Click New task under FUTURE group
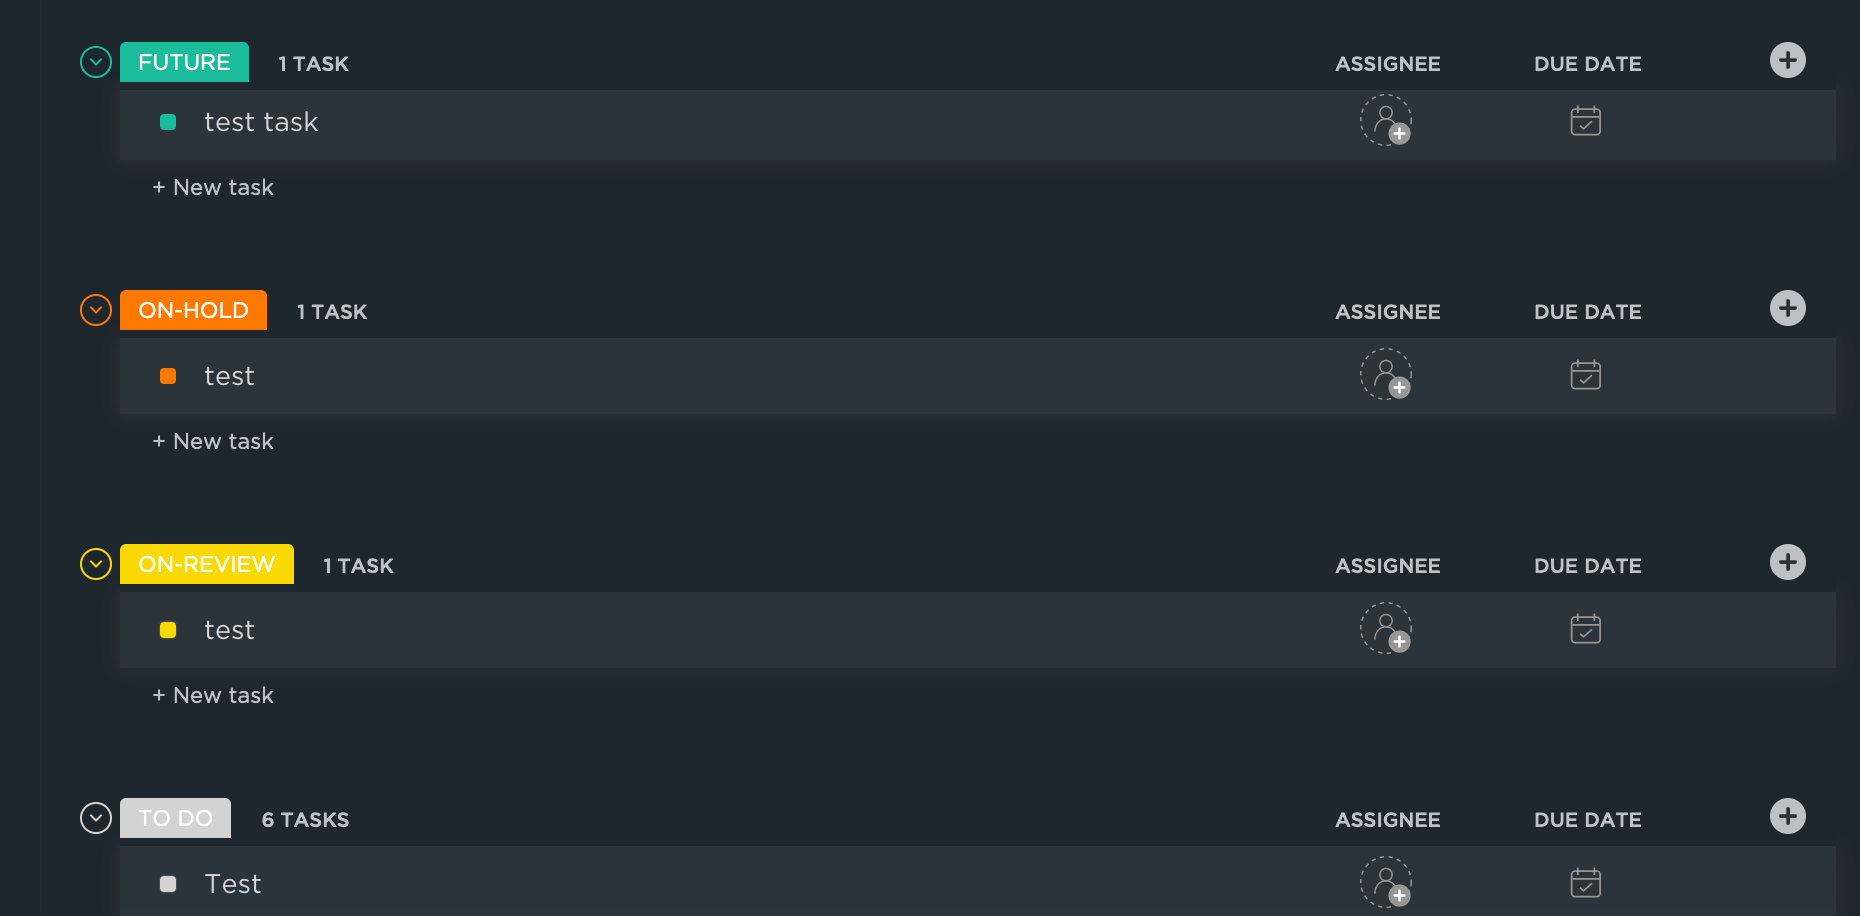Screen dimensions: 1860x916 pyautogui.click(x=213, y=188)
